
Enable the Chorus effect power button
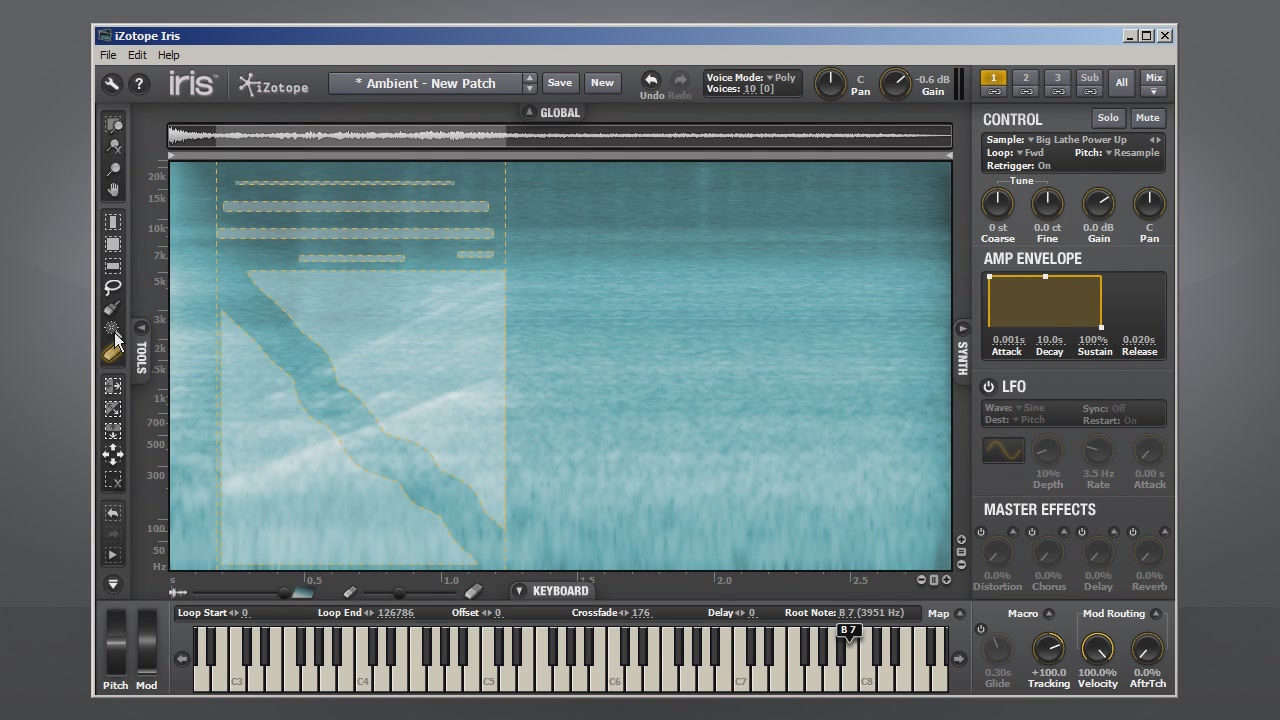coord(1031,532)
